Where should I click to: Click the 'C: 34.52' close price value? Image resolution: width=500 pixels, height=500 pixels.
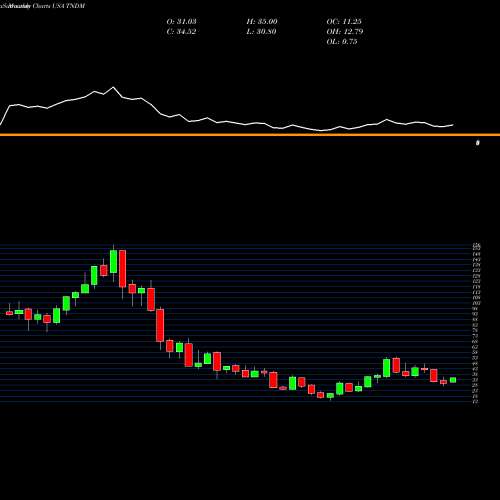tap(181, 32)
